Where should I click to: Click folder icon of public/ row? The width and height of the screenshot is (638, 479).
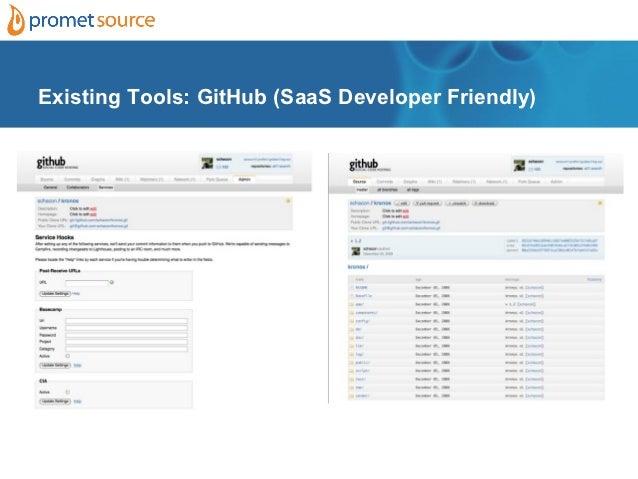point(351,363)
